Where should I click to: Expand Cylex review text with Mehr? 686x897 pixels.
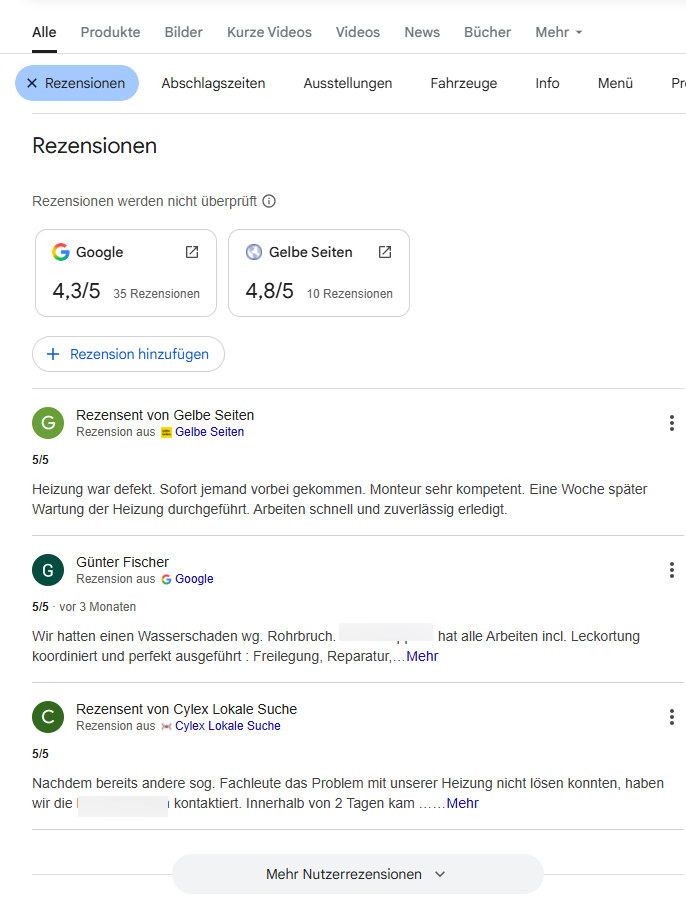(462, 803)
